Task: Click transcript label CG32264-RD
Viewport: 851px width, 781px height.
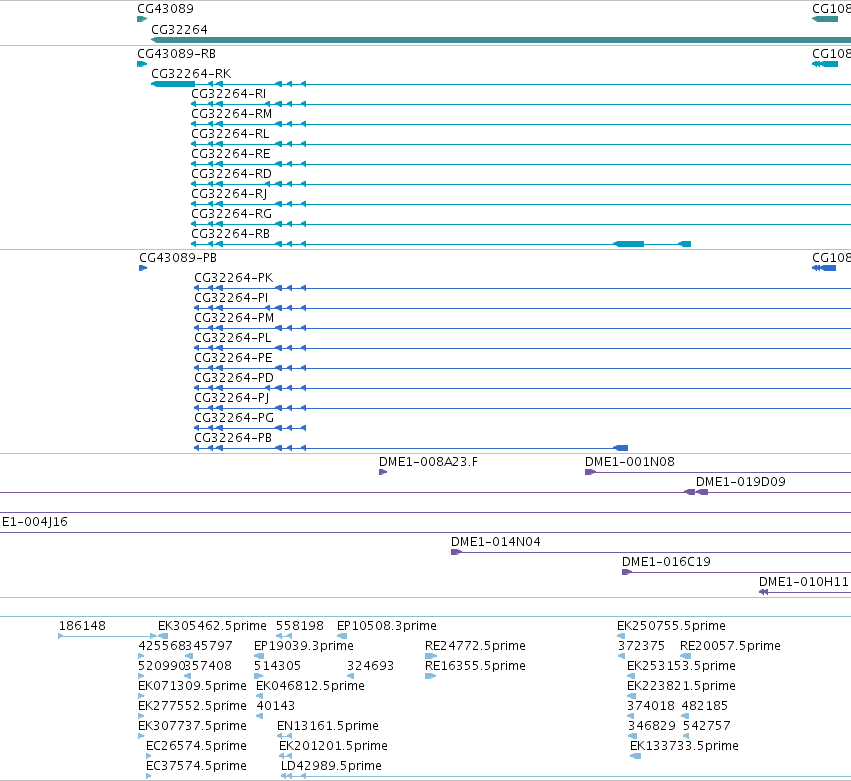Action: coord(231,174)
